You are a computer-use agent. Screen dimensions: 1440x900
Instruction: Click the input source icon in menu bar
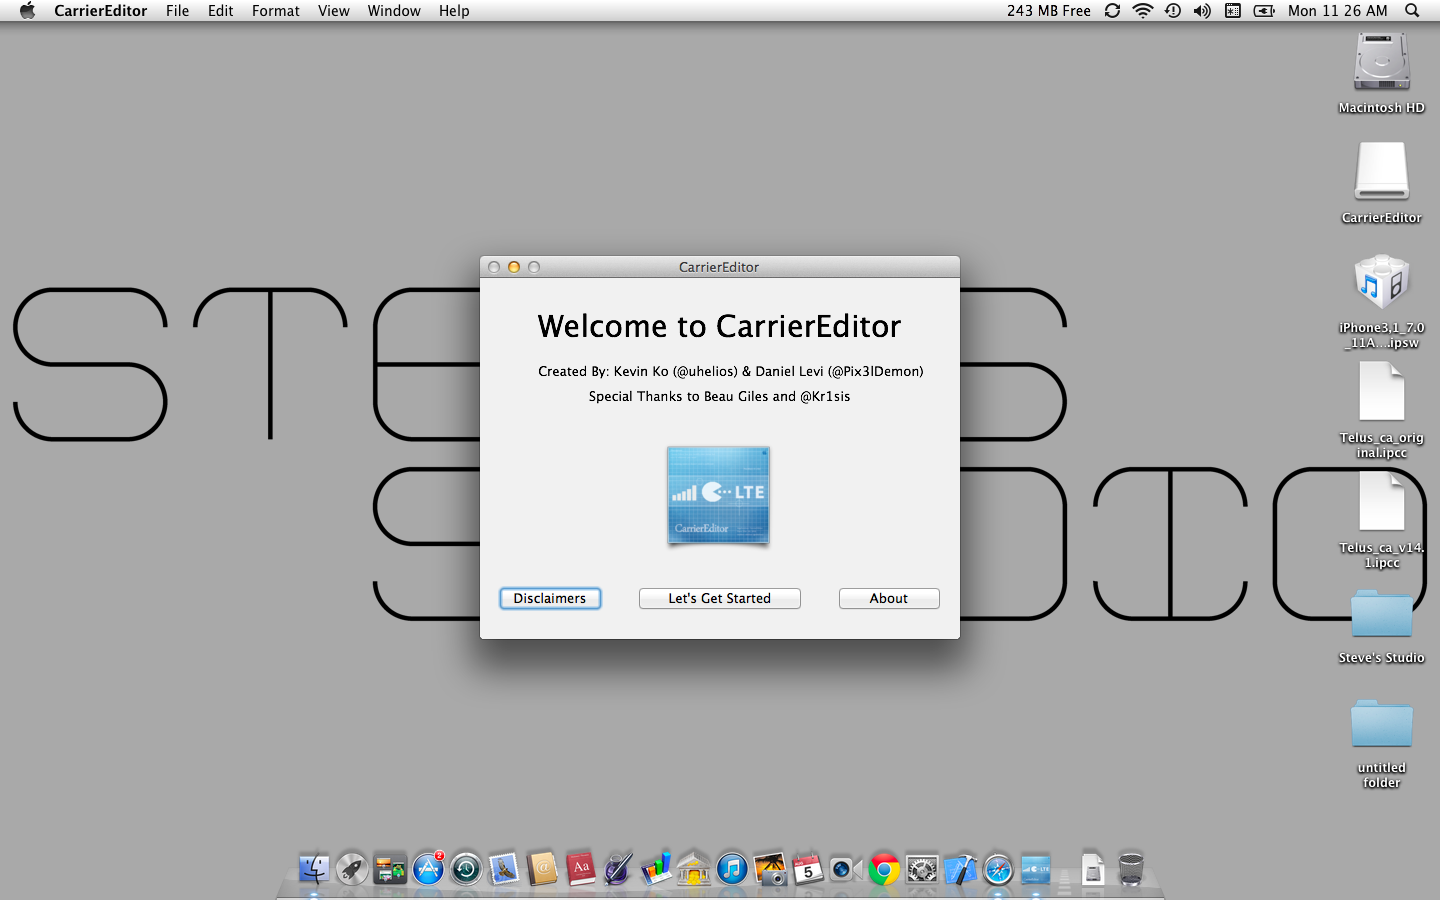(x=1233, y=11)
